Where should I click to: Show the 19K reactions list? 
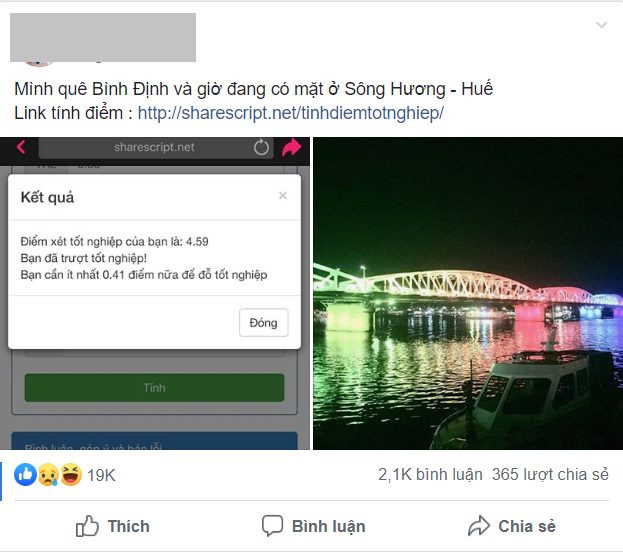101,475
